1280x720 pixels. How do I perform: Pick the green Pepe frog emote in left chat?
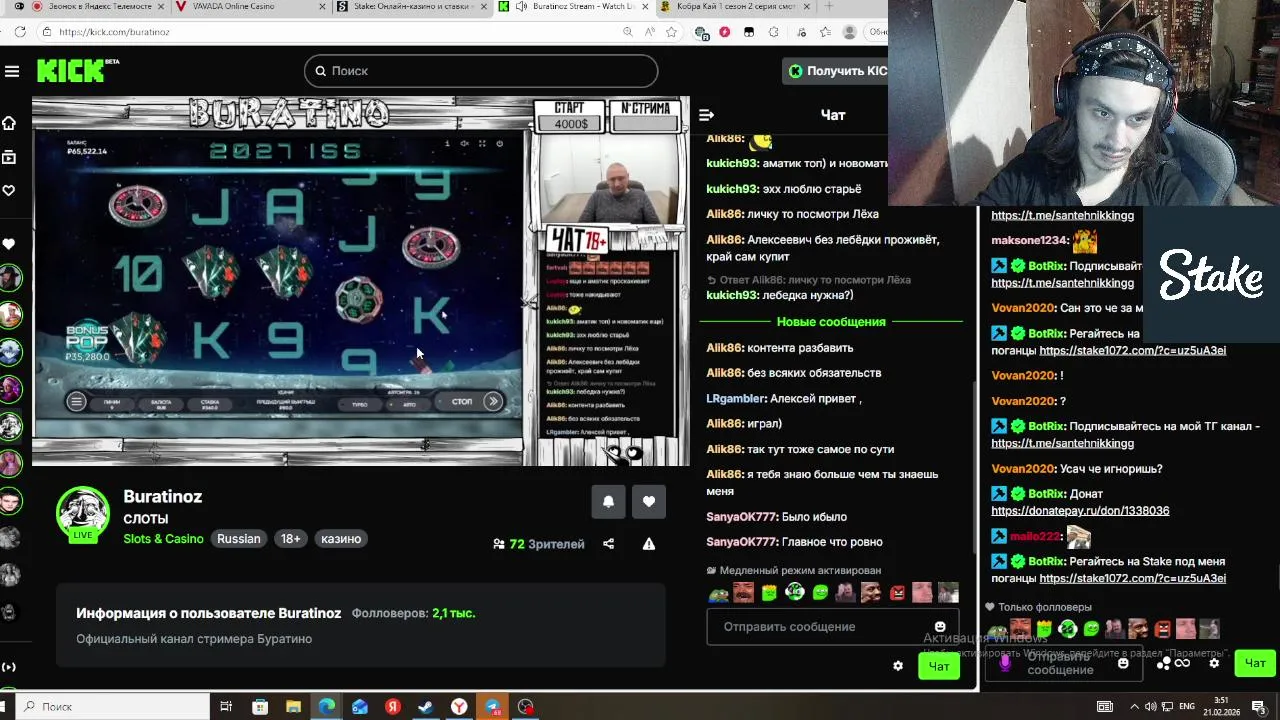click(x=718, y=593)
